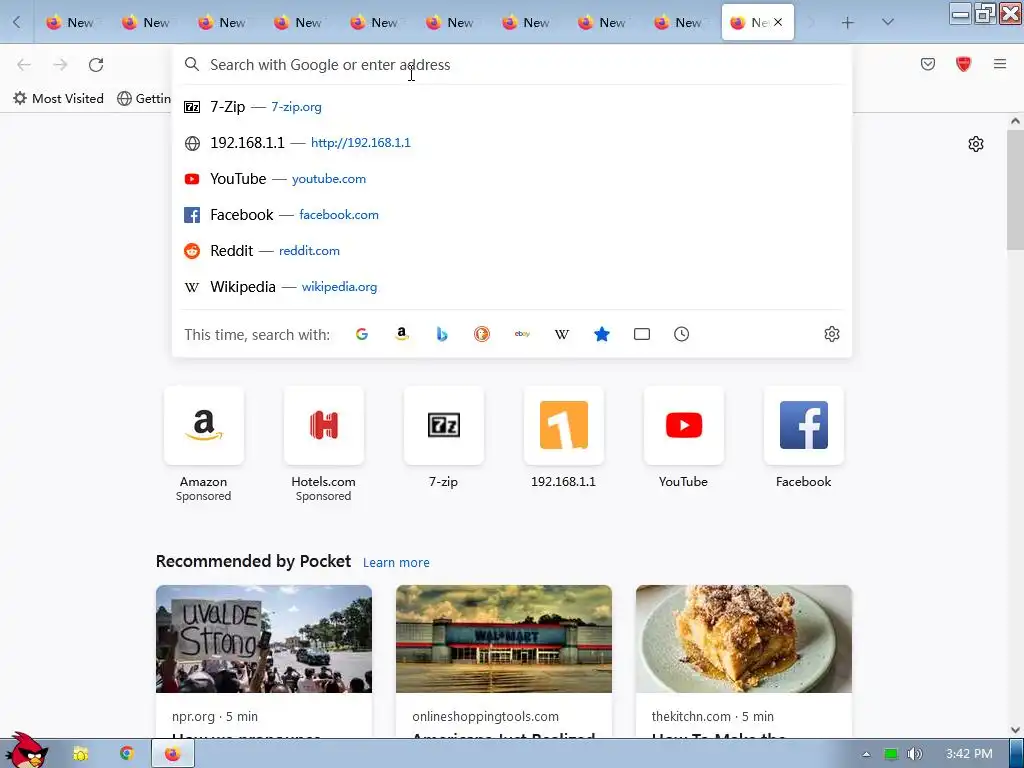The width and height of the screenshot is (1024, 768).
Task: Select the Reddit suggestion row
Action: (x=512, y=251)
